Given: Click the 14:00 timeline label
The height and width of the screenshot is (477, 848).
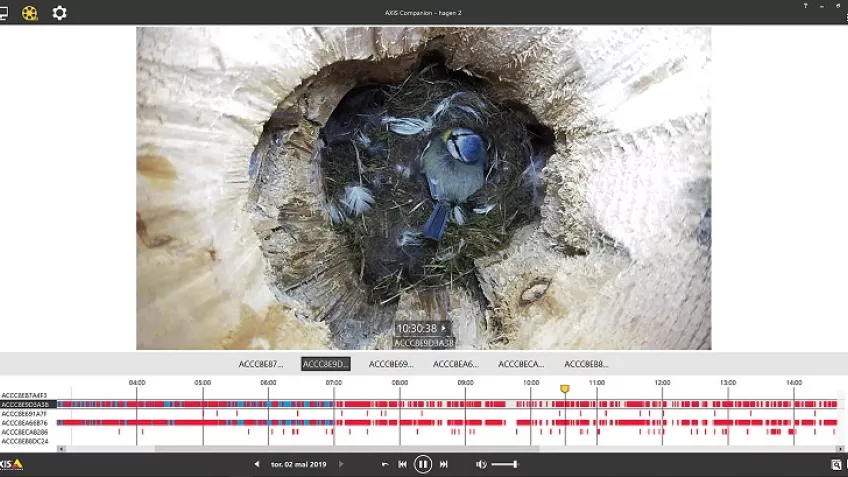Looking at the screenshot, I should tap(794, 382).
